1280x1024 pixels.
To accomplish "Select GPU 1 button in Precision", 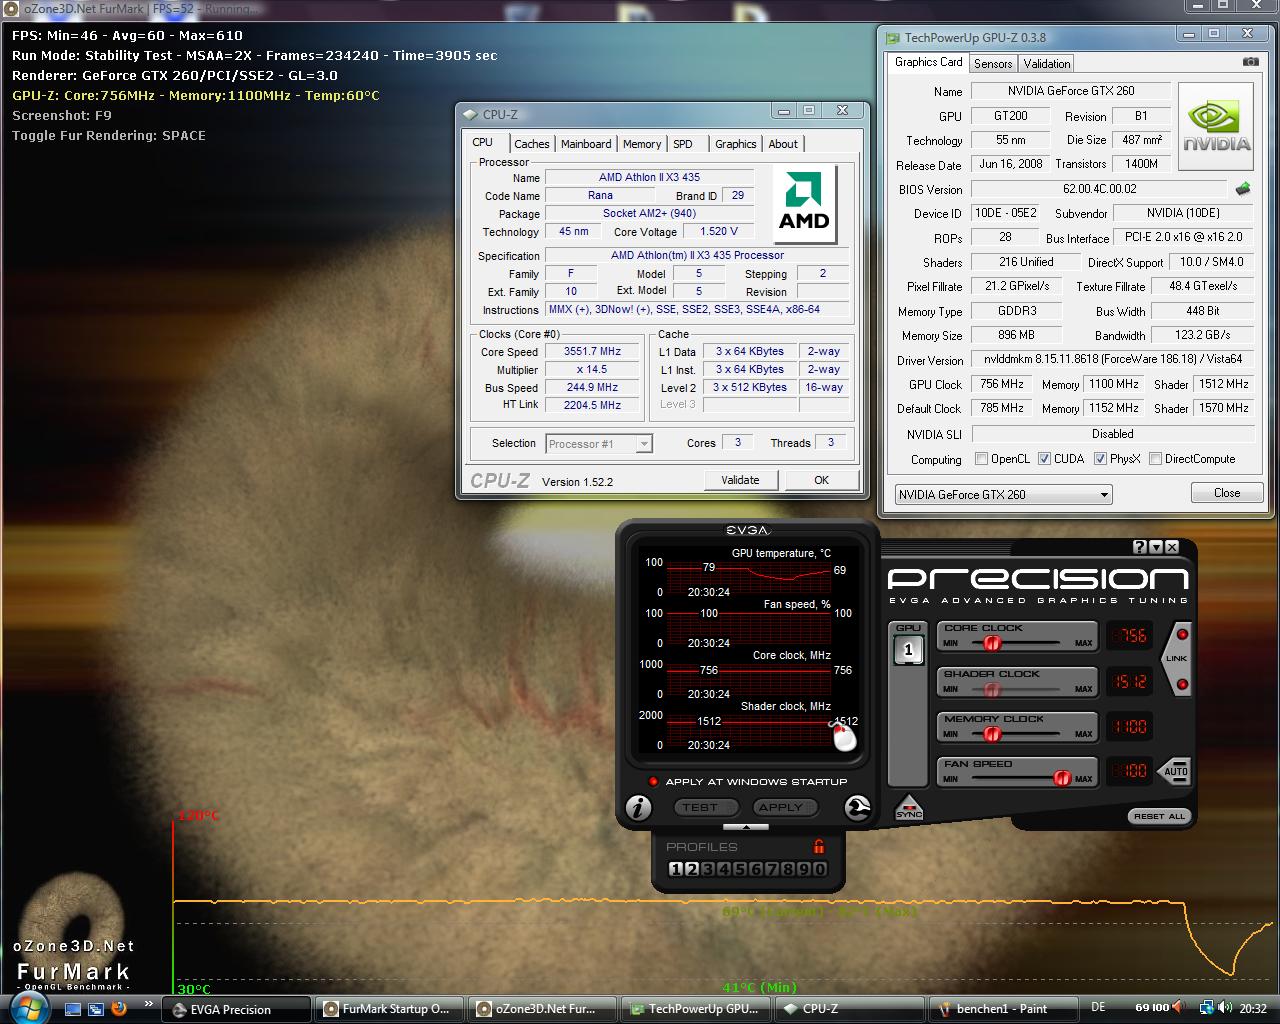I will coord(908,649).
